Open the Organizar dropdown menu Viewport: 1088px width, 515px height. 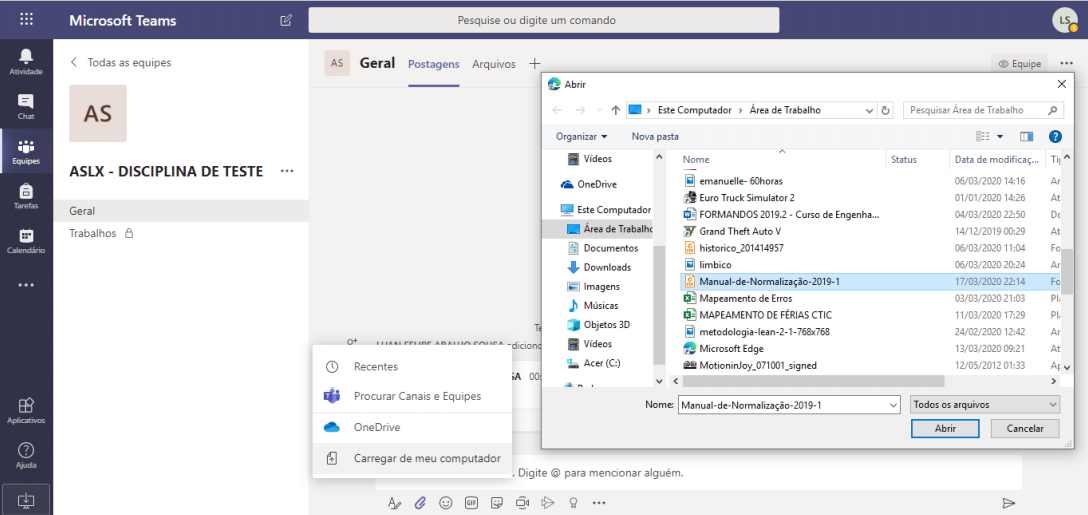coord(581,136)
